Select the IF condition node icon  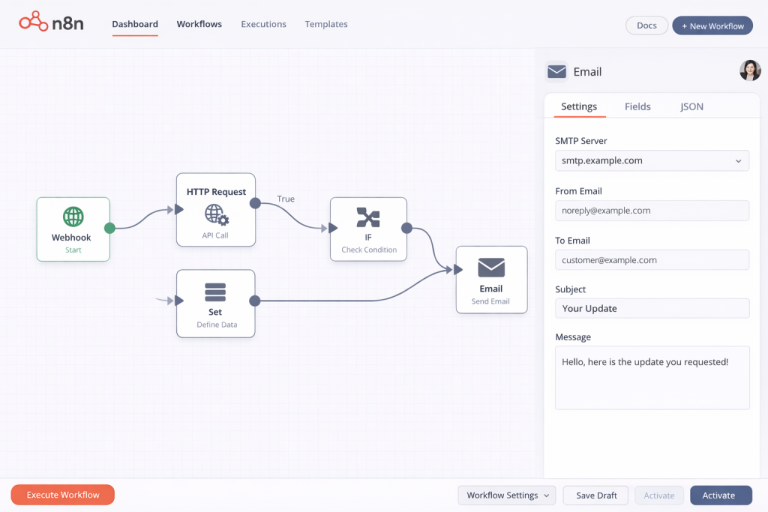(x=368, y=217)
